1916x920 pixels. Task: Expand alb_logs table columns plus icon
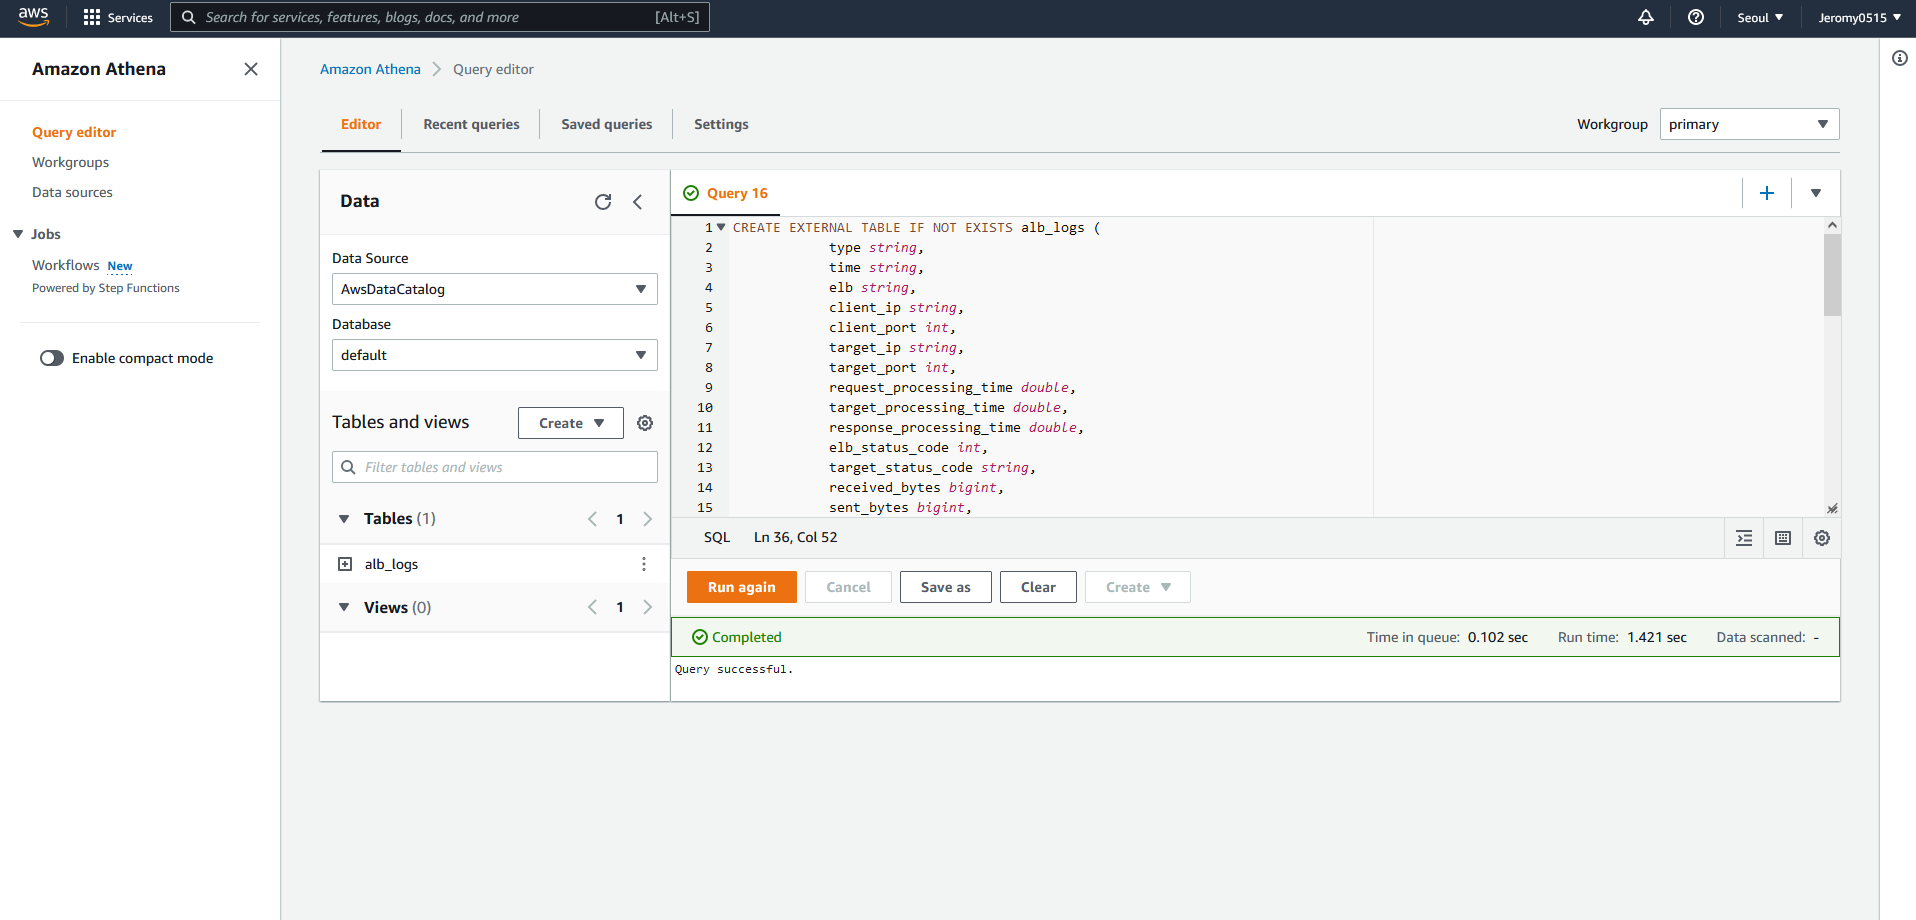pos(345,564)
